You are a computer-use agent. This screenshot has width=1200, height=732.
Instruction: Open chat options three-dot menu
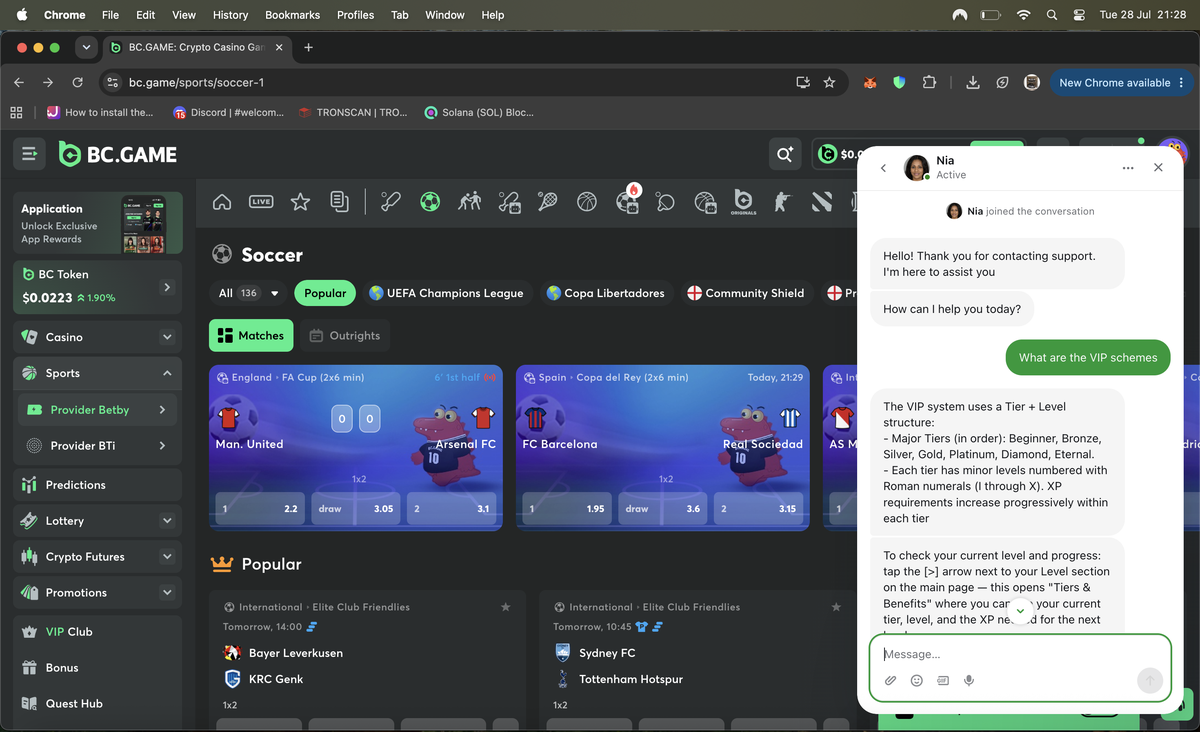coord(1128,168)
